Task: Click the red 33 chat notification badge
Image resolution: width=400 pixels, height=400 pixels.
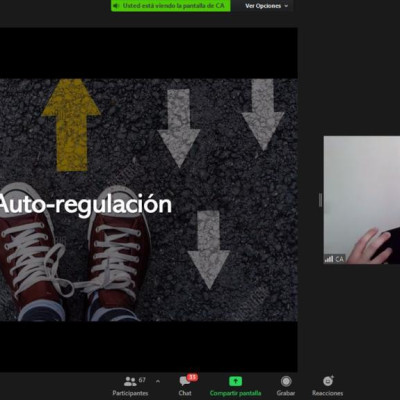Action: 192,377
